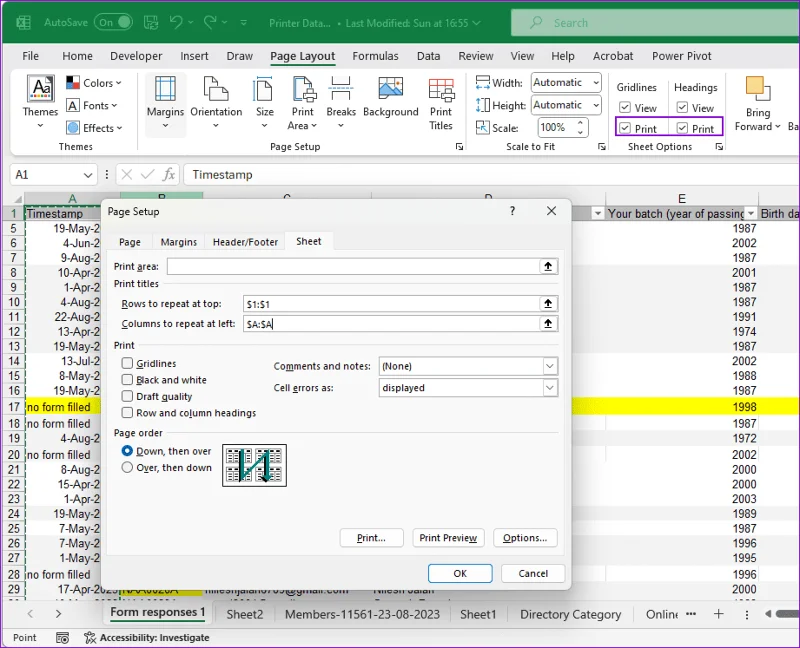Enable Row and column headings option
The height and width of the screenshot is (648, 800).
(127, 413)
